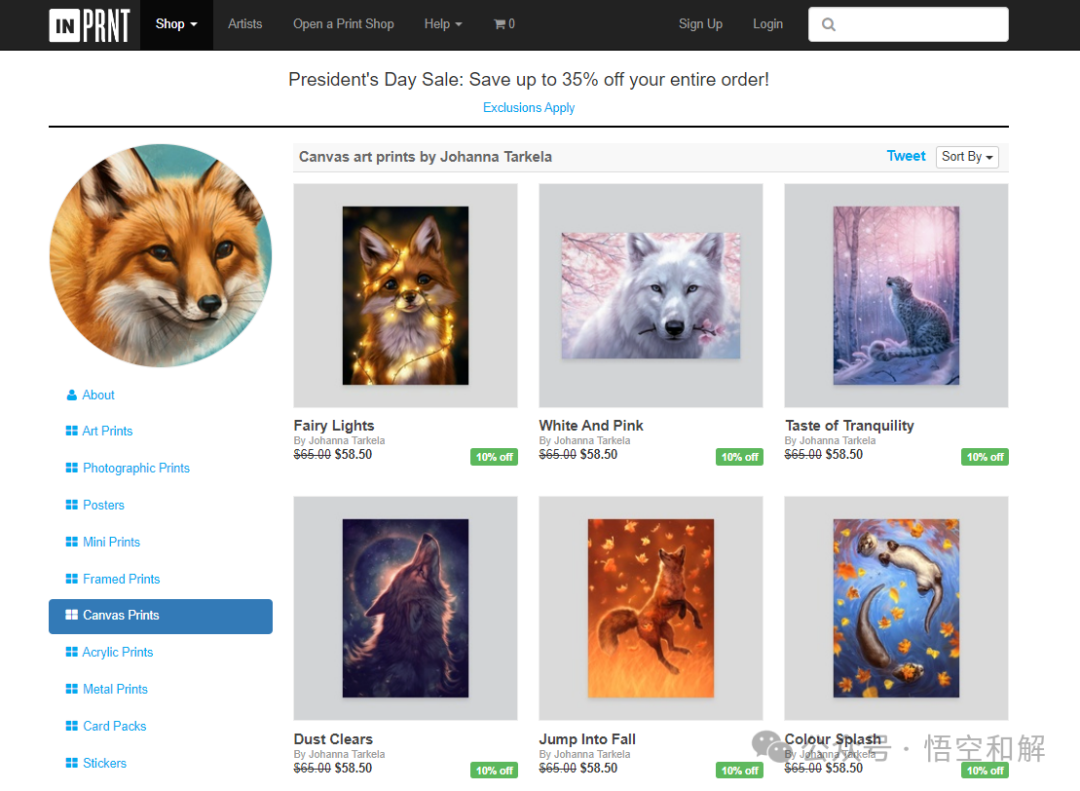This screenshot has height=791, width=1080.
Task: Open the Fairy Lights print thumbnail
Action: (x=406, y=296)
